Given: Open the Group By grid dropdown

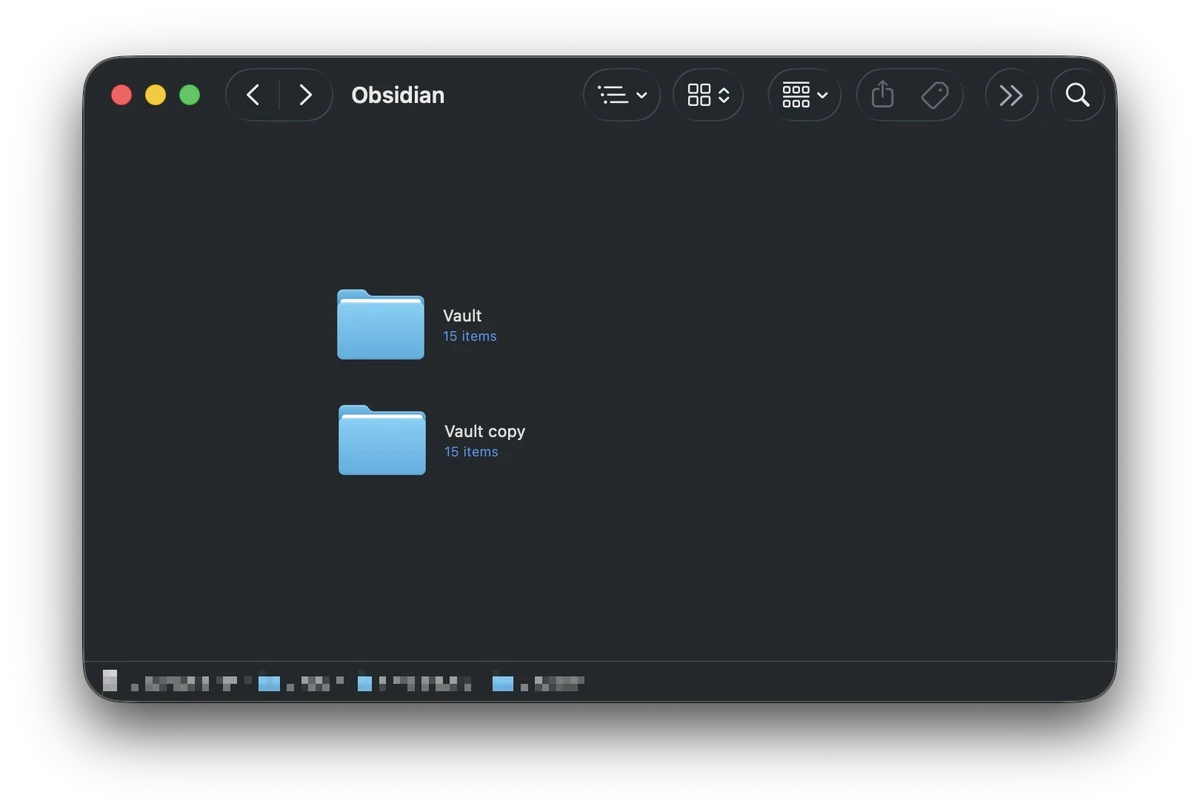Looking at the screenshot, I should (804, 95).
